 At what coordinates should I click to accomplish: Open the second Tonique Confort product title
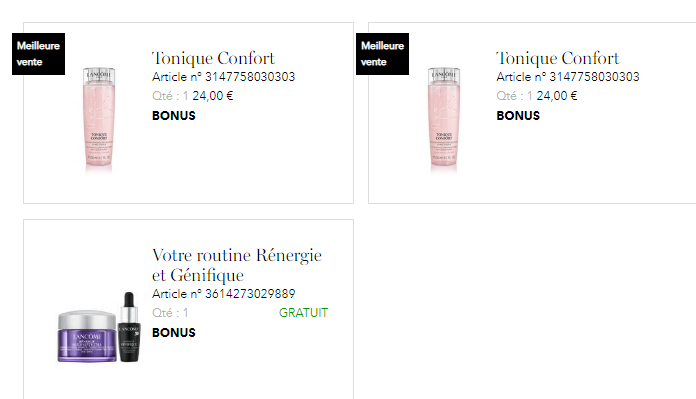pos(558,58)
